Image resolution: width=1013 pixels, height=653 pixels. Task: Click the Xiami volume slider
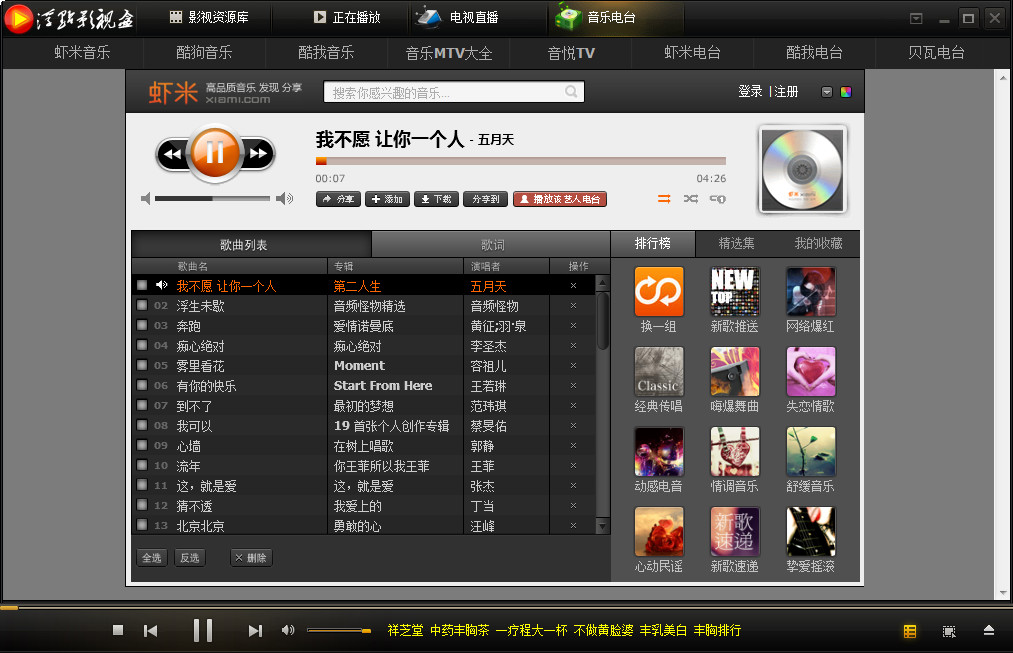(213, 198)
